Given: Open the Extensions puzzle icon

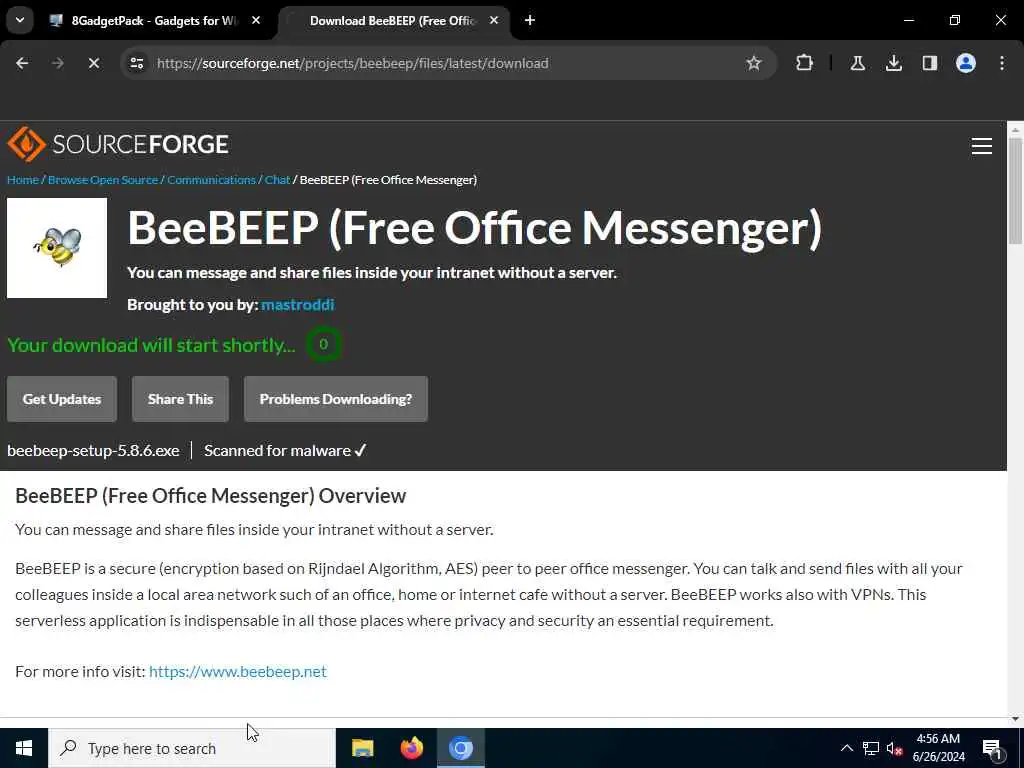Looking at the screenshot, I should [x=805, y=63].
